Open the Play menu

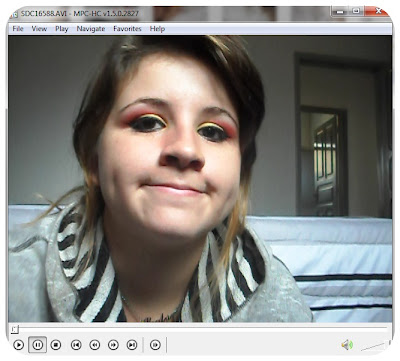click(x=62, y=29)
